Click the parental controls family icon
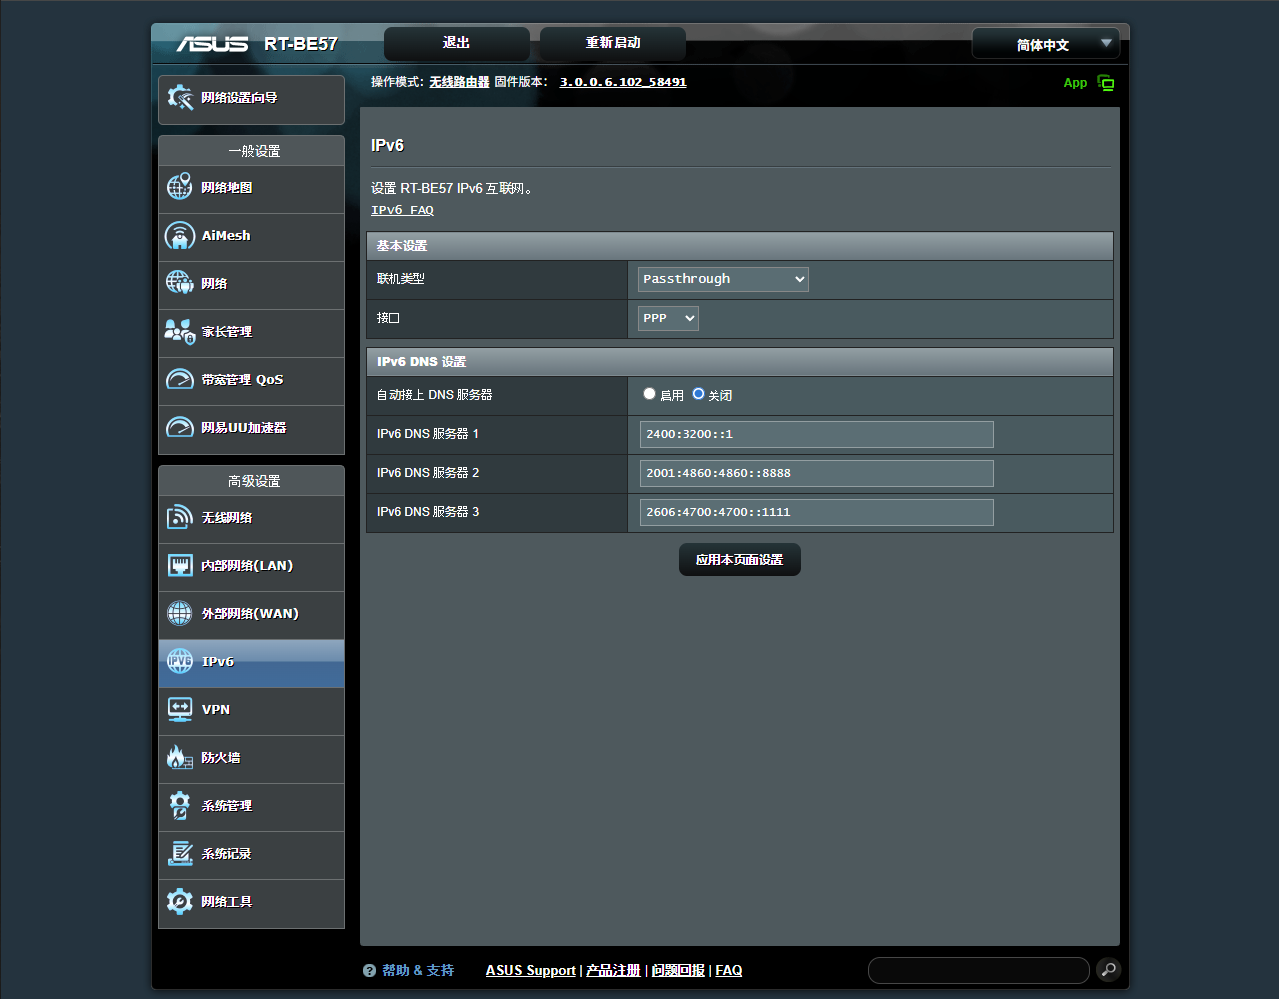The image size is (1279, 999). (179, 331)
